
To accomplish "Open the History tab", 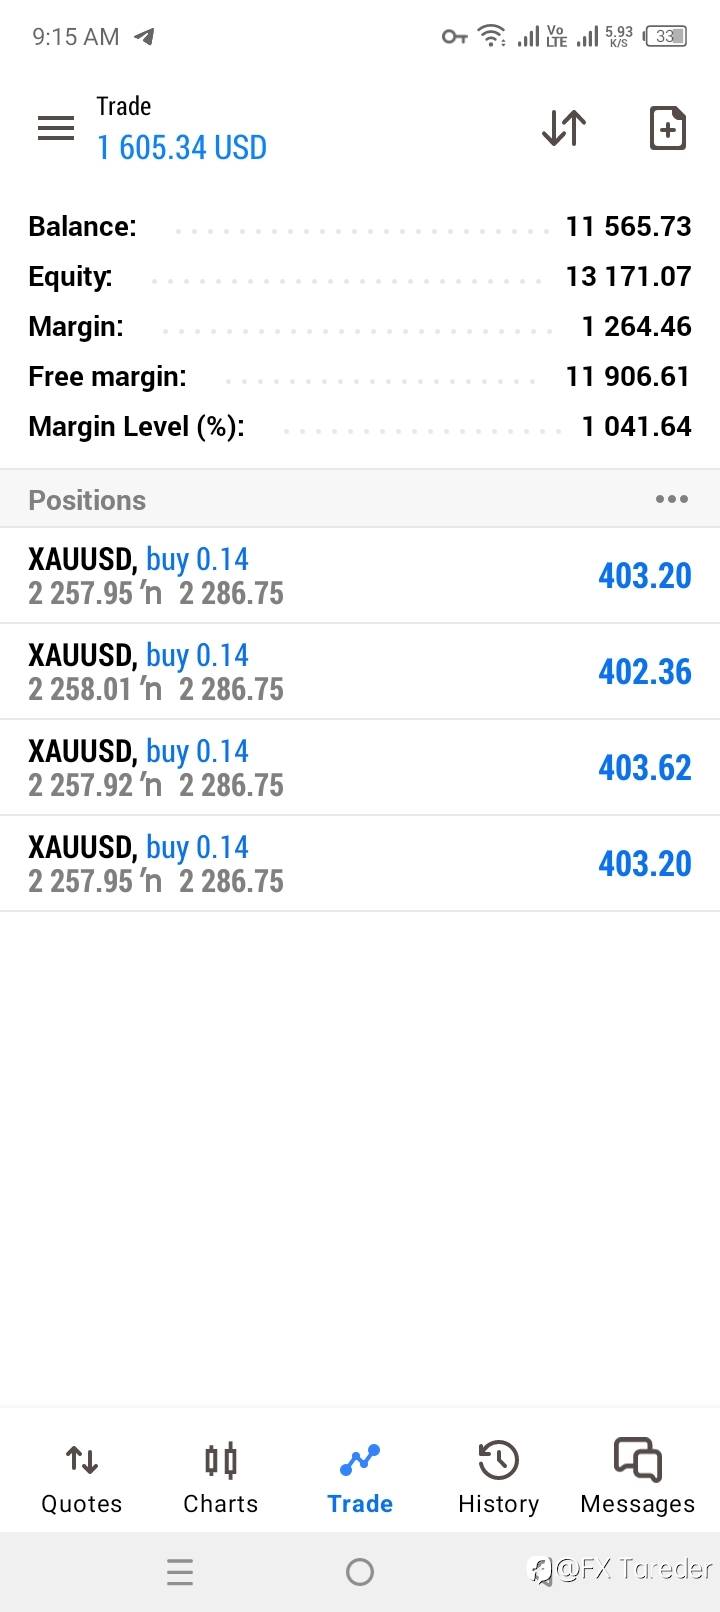I will pyautogui.click(x=498, y=1478).
